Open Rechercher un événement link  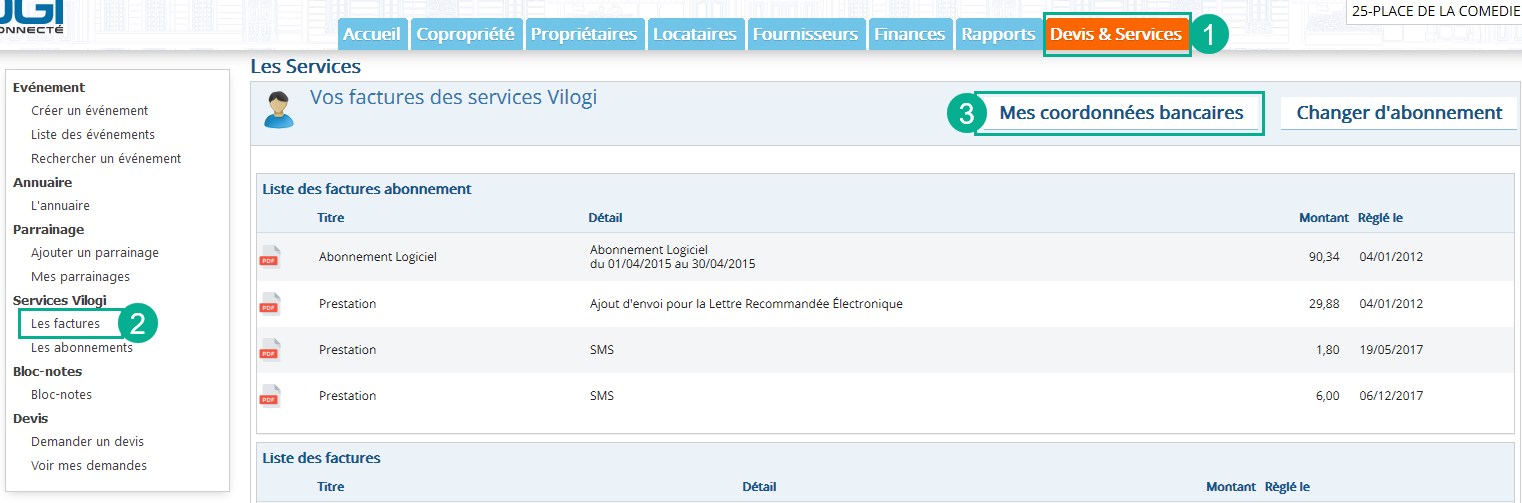click(106, 159)
